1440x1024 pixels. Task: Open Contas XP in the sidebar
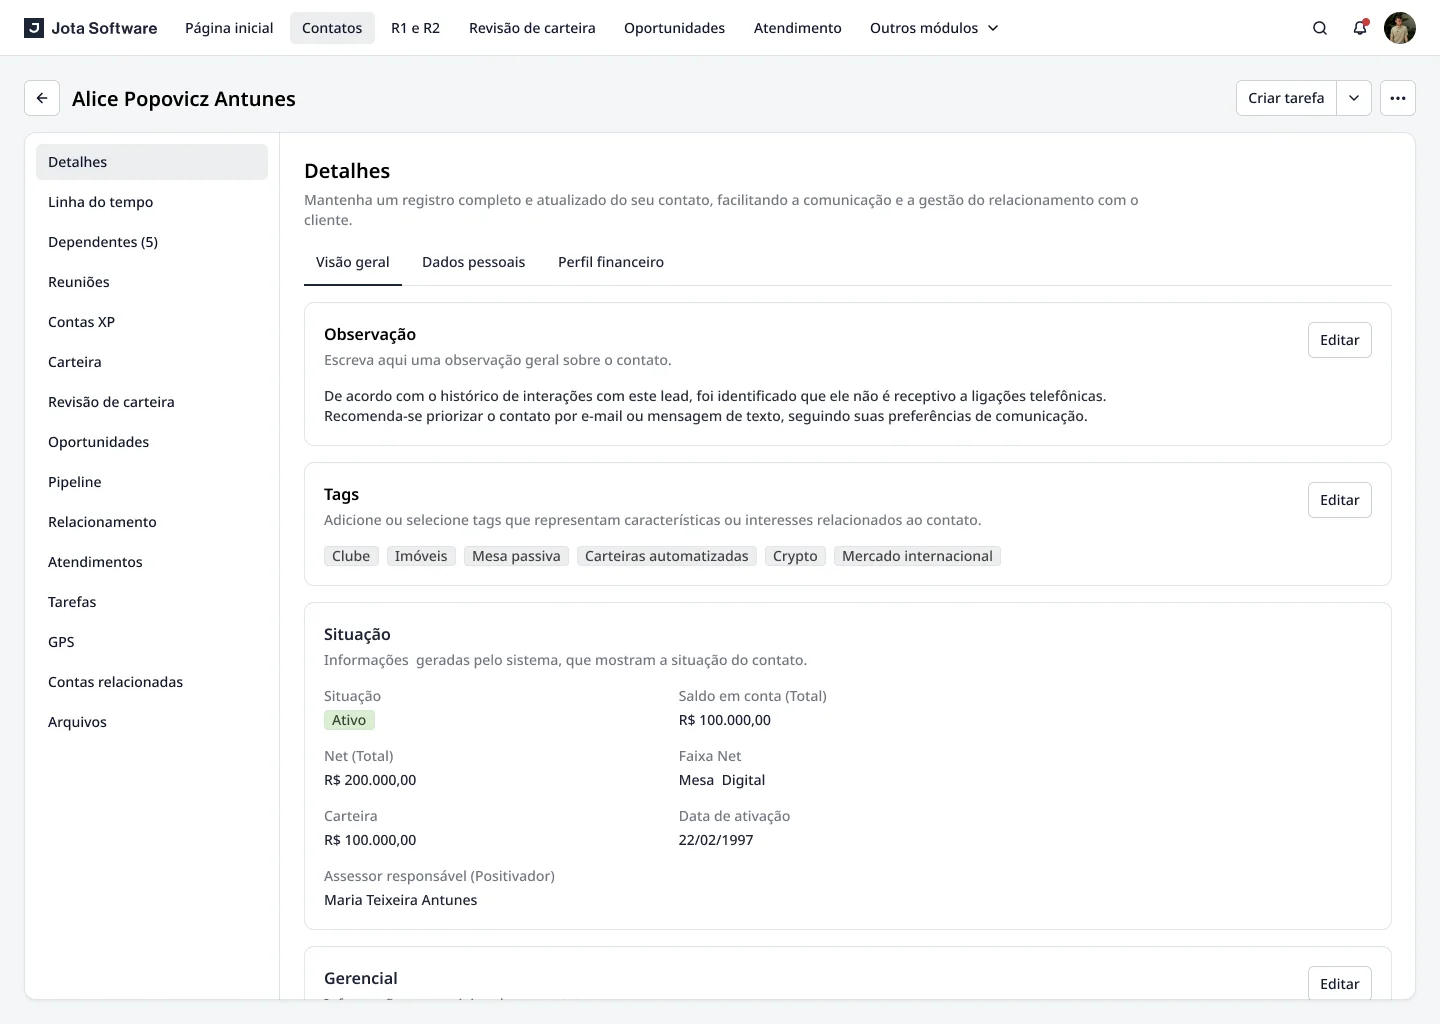click(82, 322)
